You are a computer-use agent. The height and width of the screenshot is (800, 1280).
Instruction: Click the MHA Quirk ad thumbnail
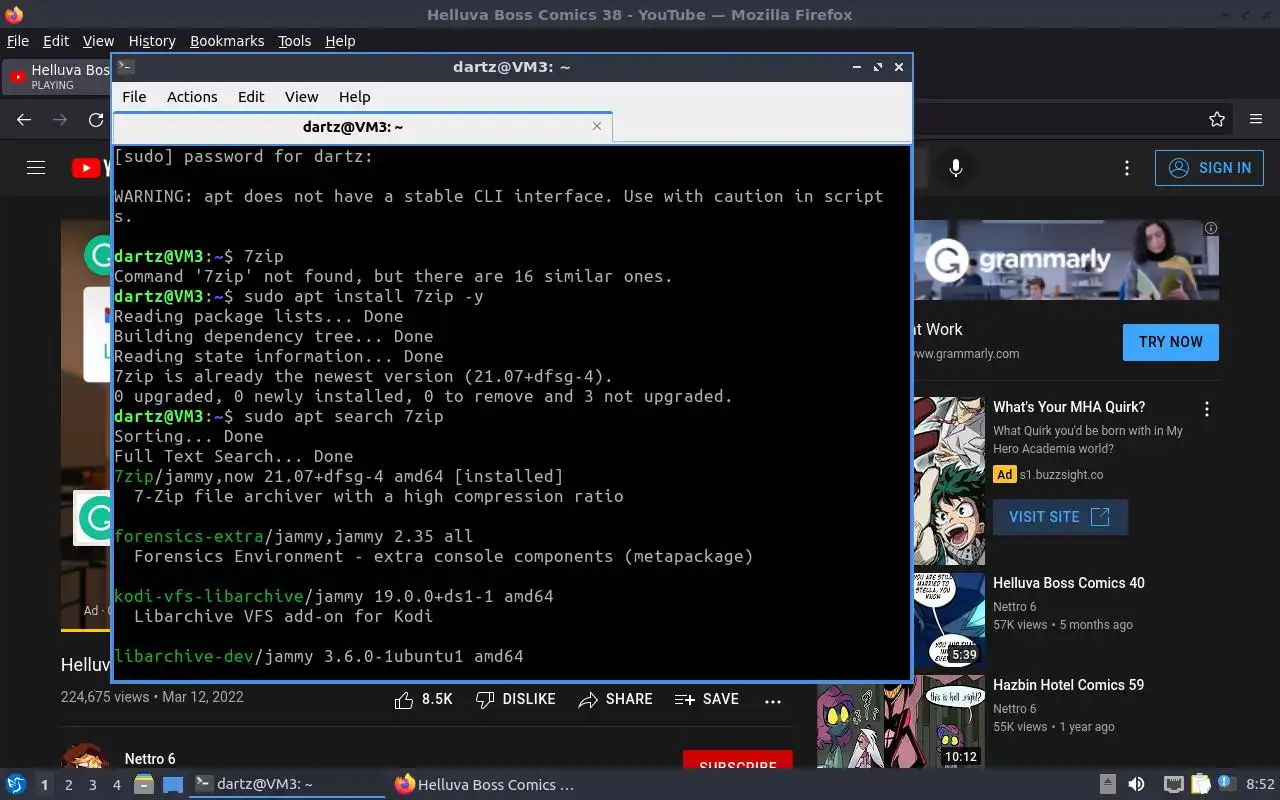pos(949,481)
